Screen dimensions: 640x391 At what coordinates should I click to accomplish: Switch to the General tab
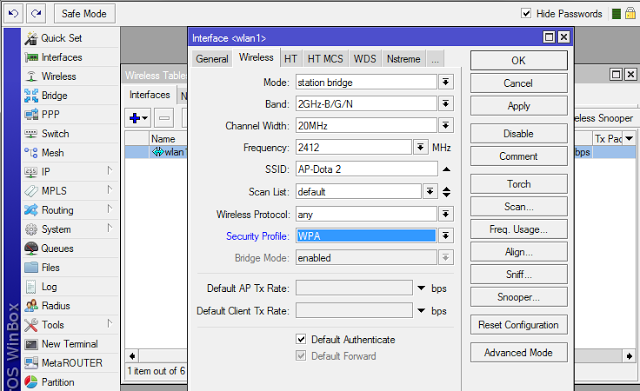[x=212, y=59]
